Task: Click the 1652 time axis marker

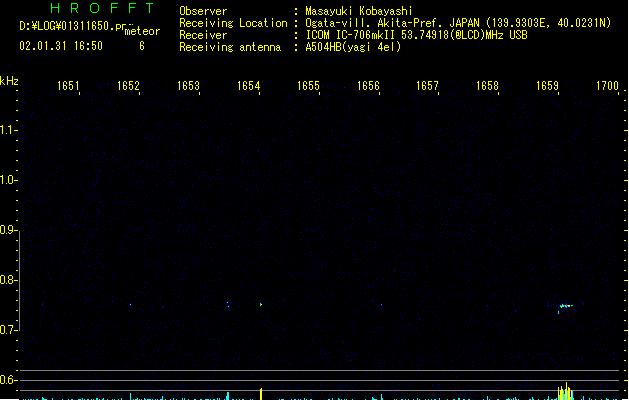Action: [128, 86]
